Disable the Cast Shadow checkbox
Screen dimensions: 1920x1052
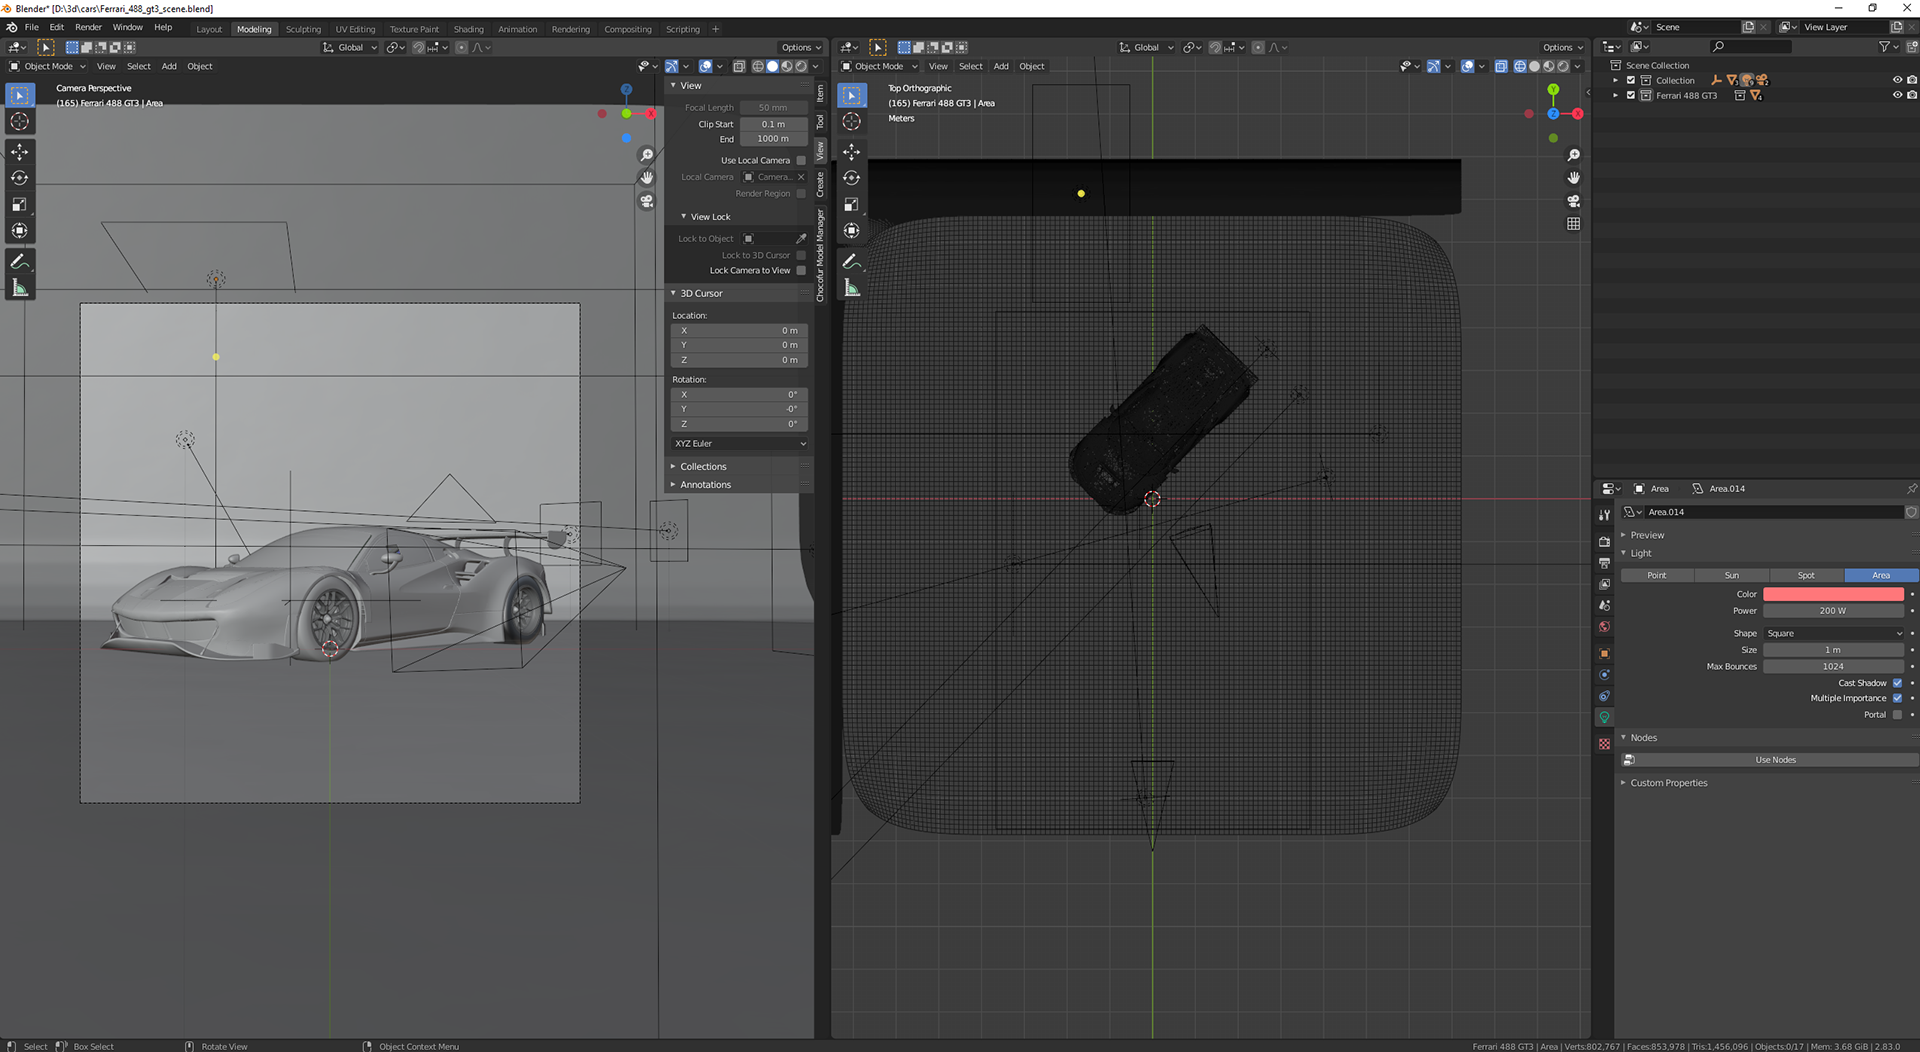point(1897,683)
